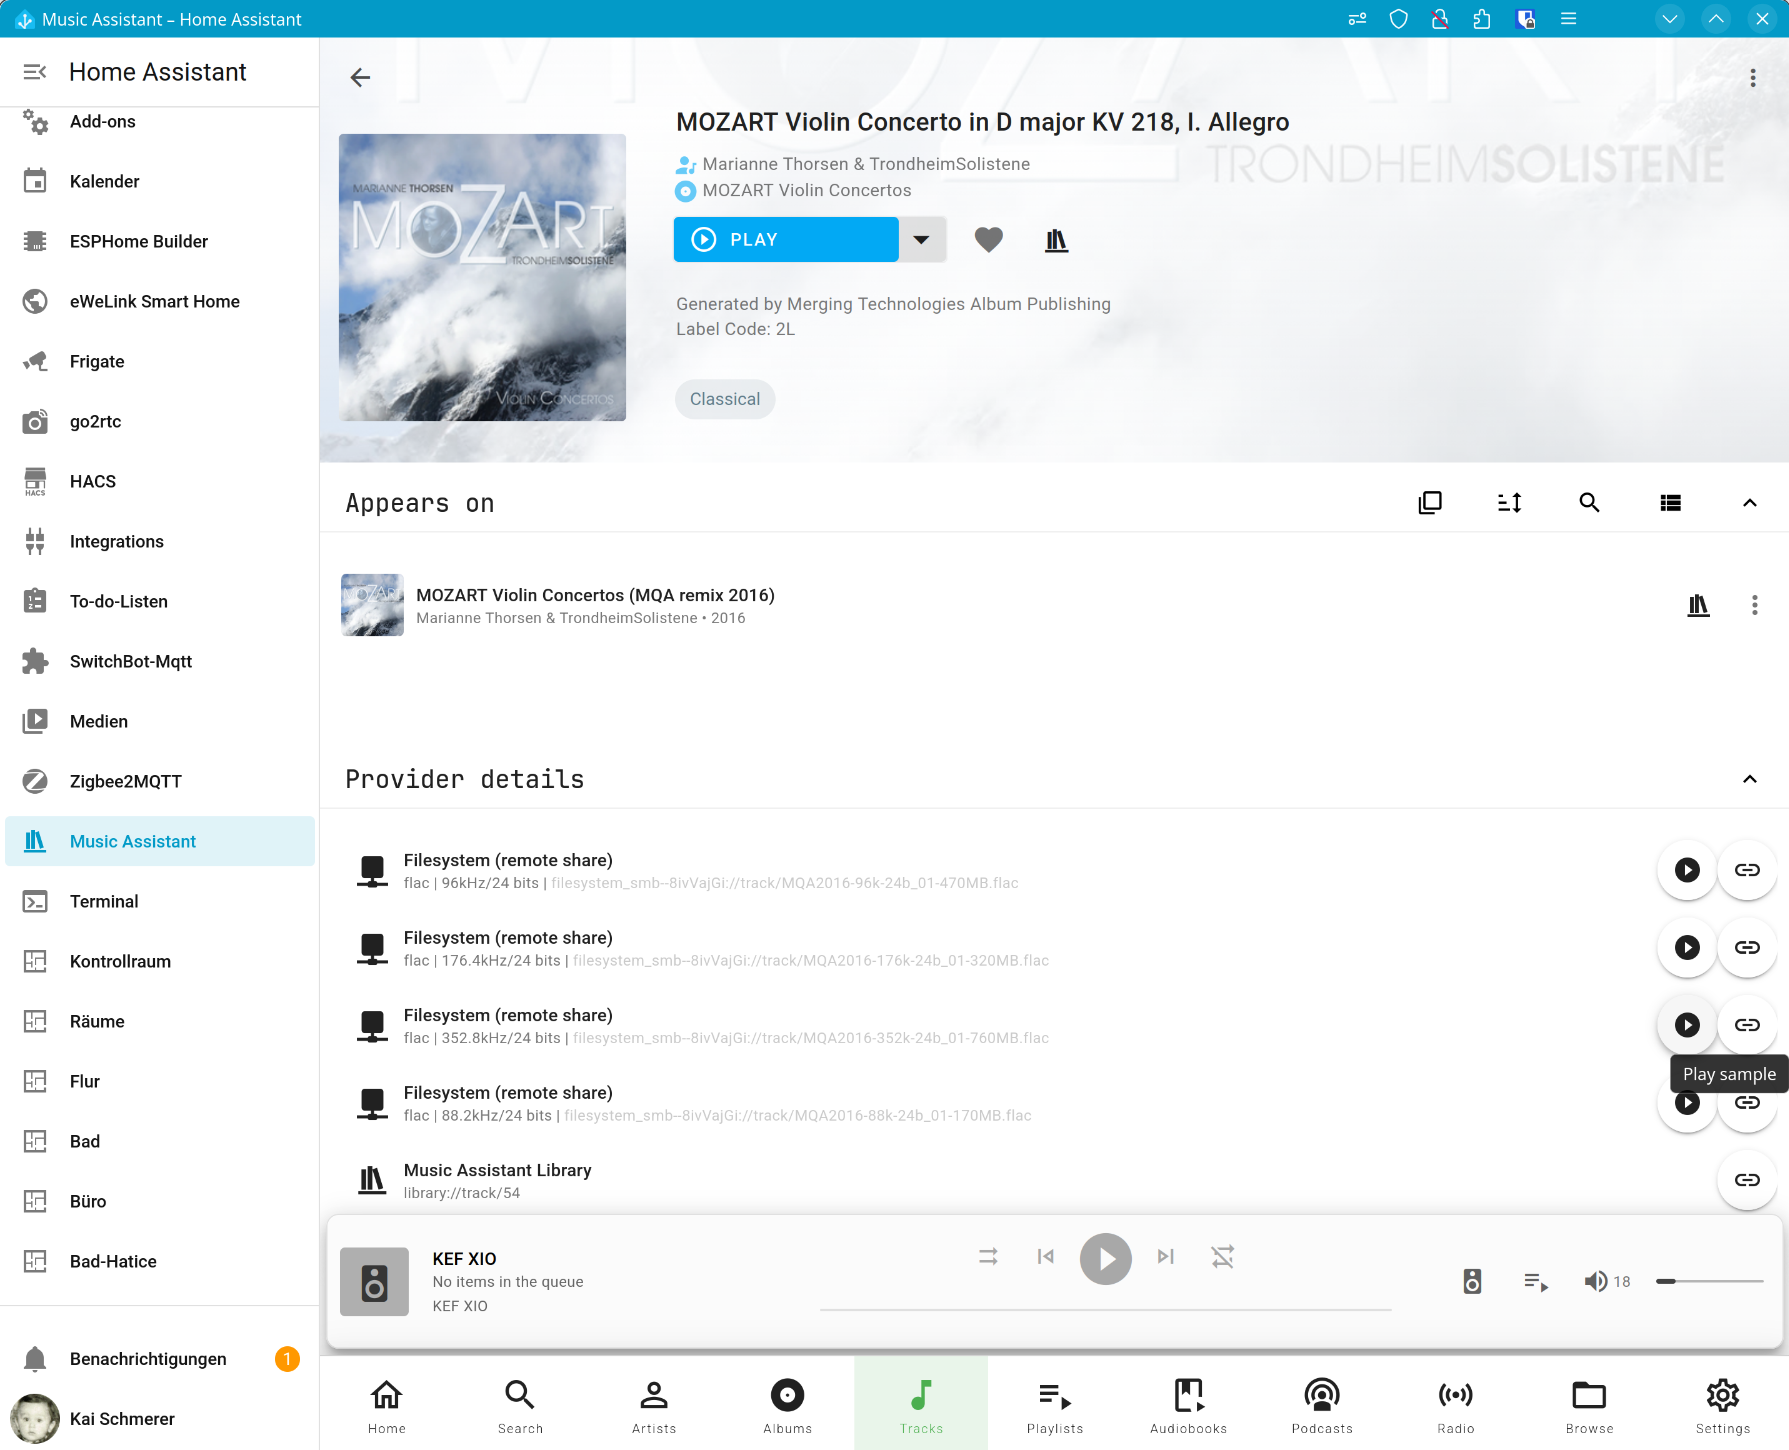Open the speaker player selection icon

[x=1472, y=1281]
